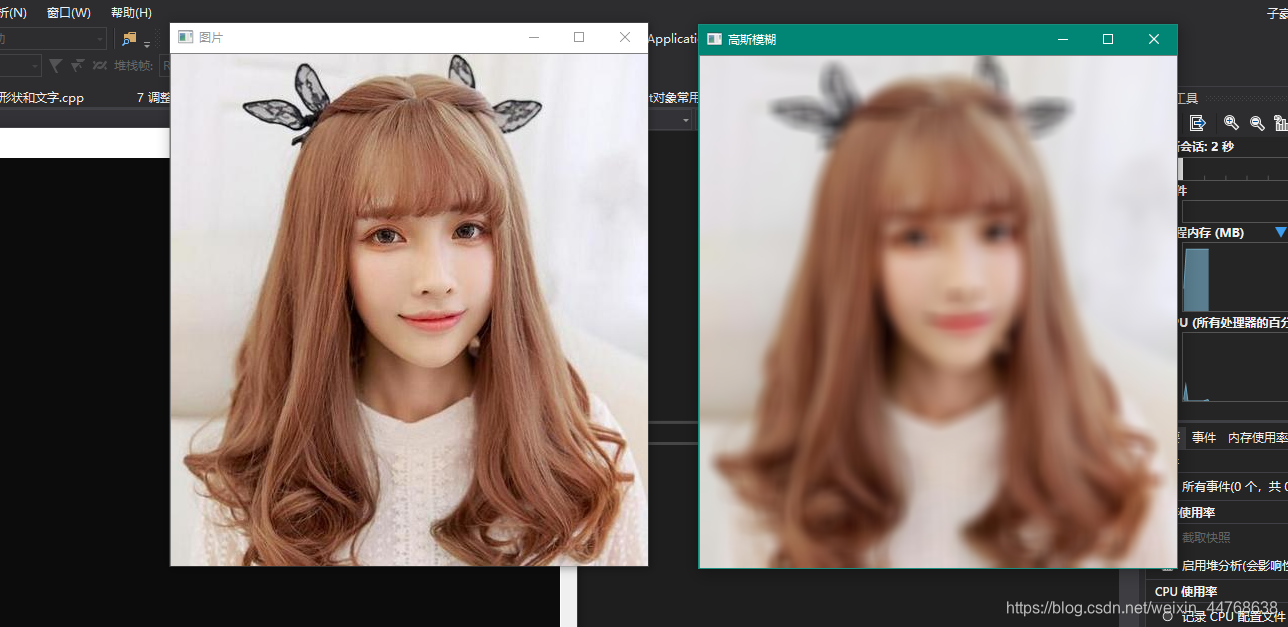Maximize the 高斯模糊 window
Screen dimensions: 1288x627
coord(1108,39)
